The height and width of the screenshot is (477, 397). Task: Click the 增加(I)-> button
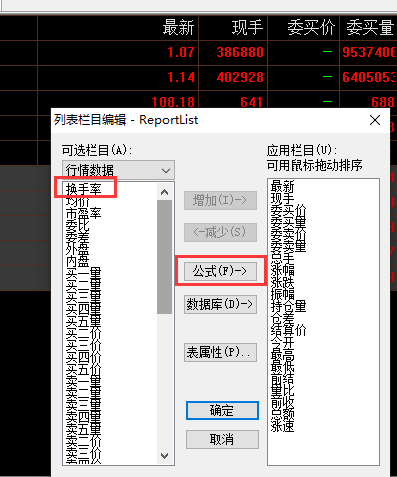pos(220,200)
